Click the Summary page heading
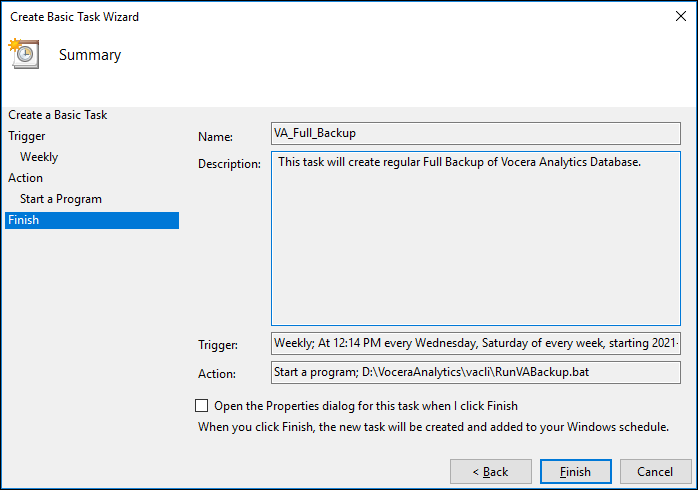 pos(90,55)
